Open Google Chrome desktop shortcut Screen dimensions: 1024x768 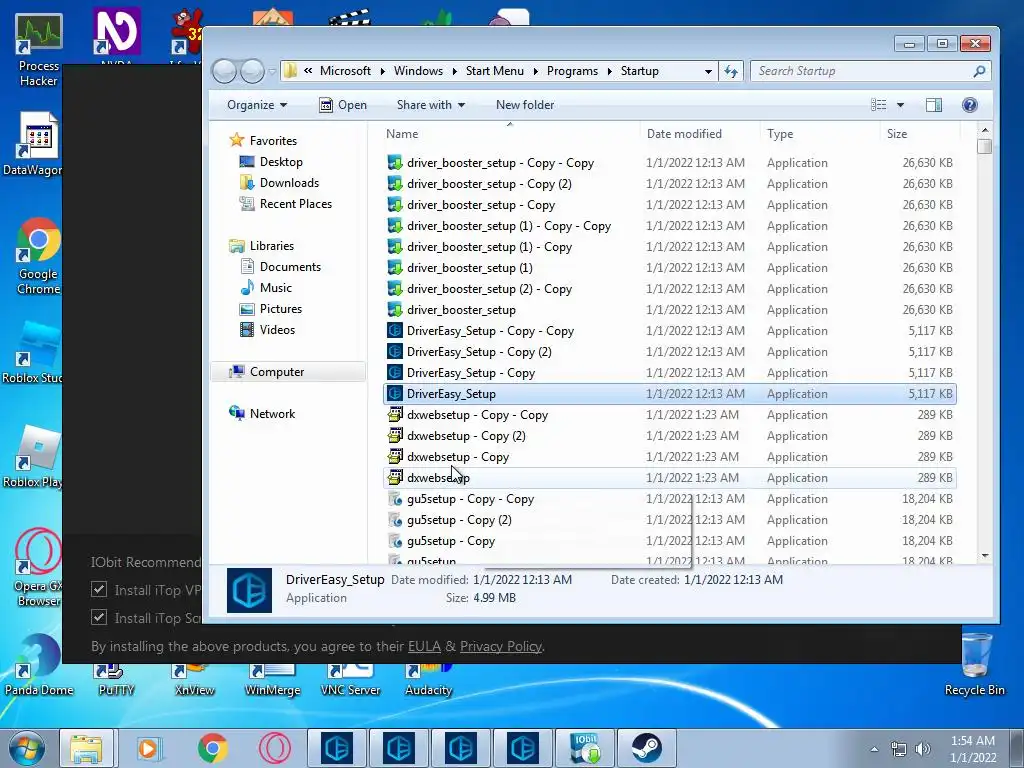(x=39, y=256)
